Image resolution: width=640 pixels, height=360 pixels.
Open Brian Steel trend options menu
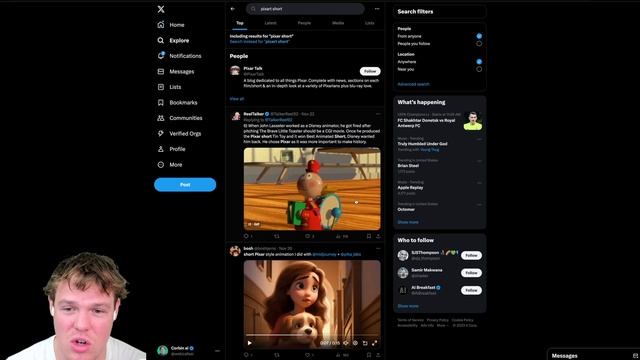coord(479,161)
